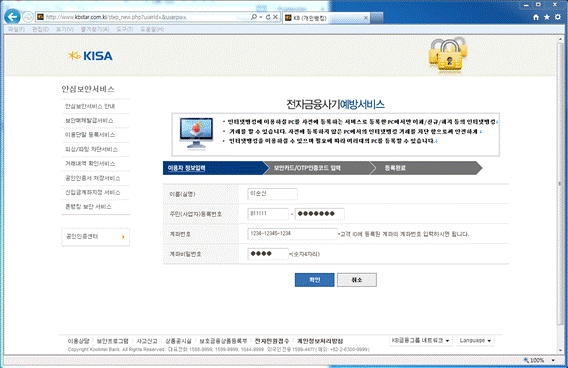This screenshot has height=368, width=568.
Task: Open 피싱/파밍 차단서비스 sidebar link
Action: tap(91, 149)
